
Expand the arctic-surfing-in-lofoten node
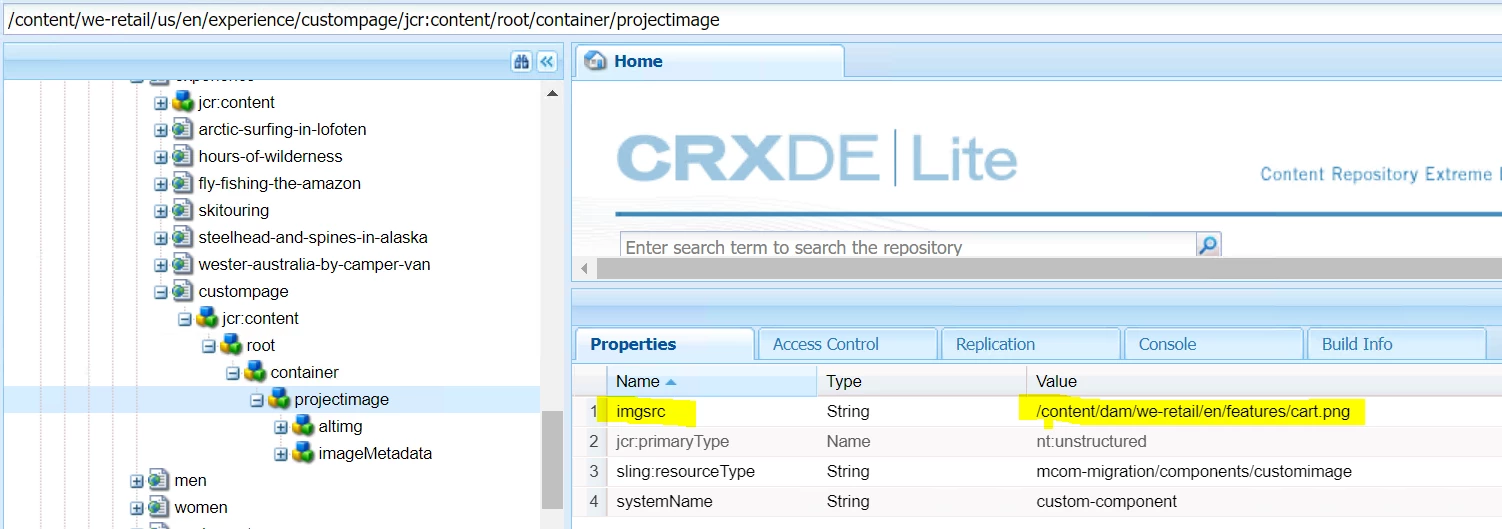click(161, 130)
